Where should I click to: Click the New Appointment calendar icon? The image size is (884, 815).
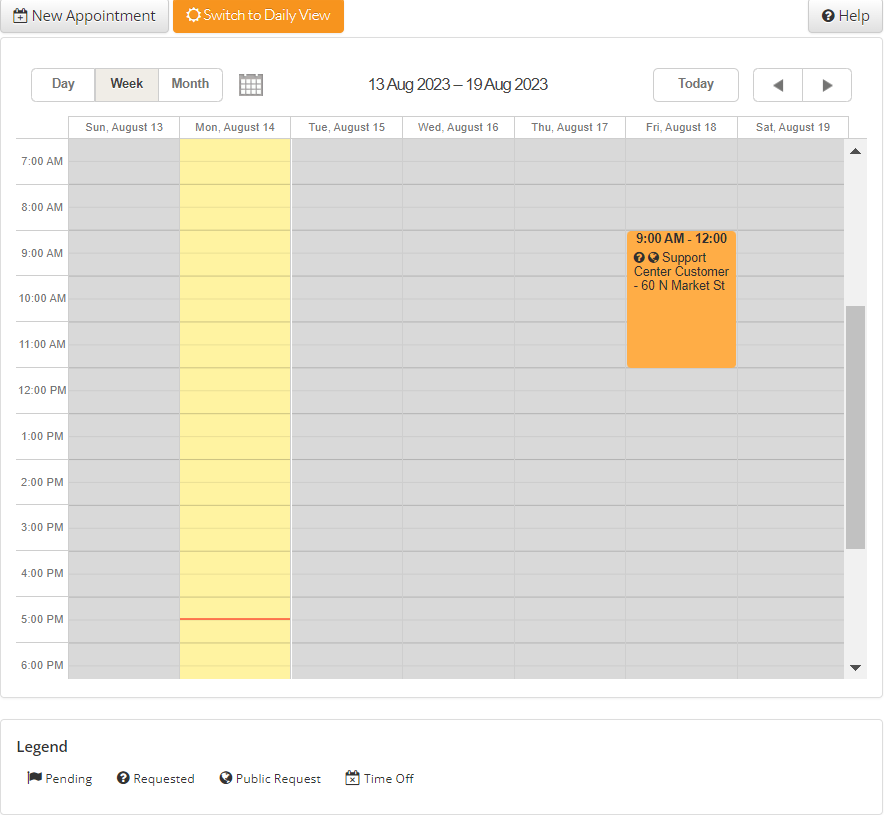click(20, 16)
